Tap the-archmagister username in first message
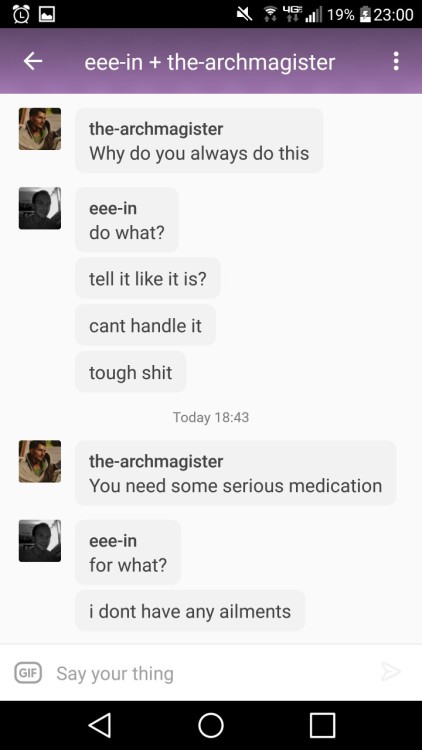 point(156,129)
